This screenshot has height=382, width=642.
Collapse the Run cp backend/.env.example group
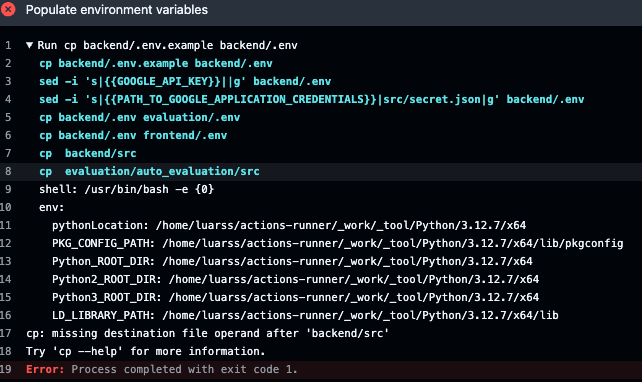(x=29, y=45)
